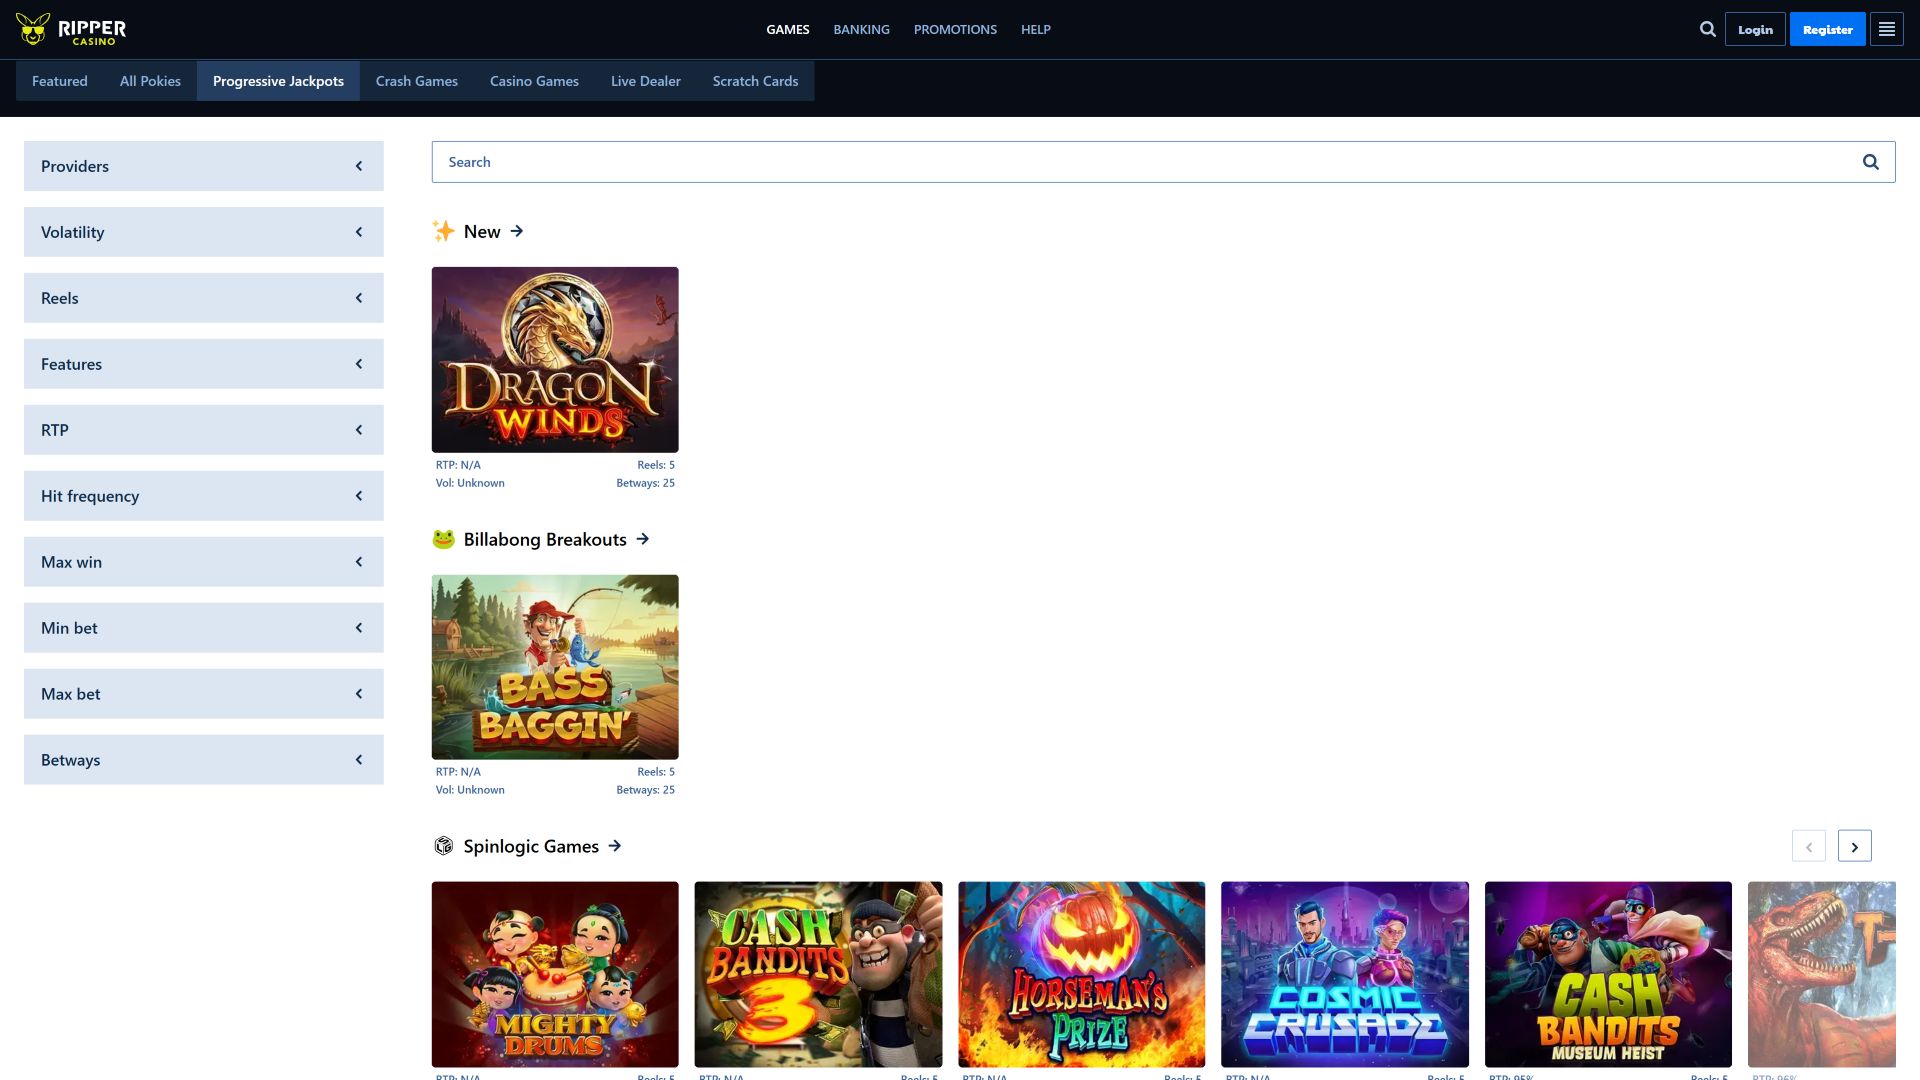Image resolution: width=1920 pixels, height=1080 pixels.
Task: Switch to the Featured tab
Action: (60, 81)
